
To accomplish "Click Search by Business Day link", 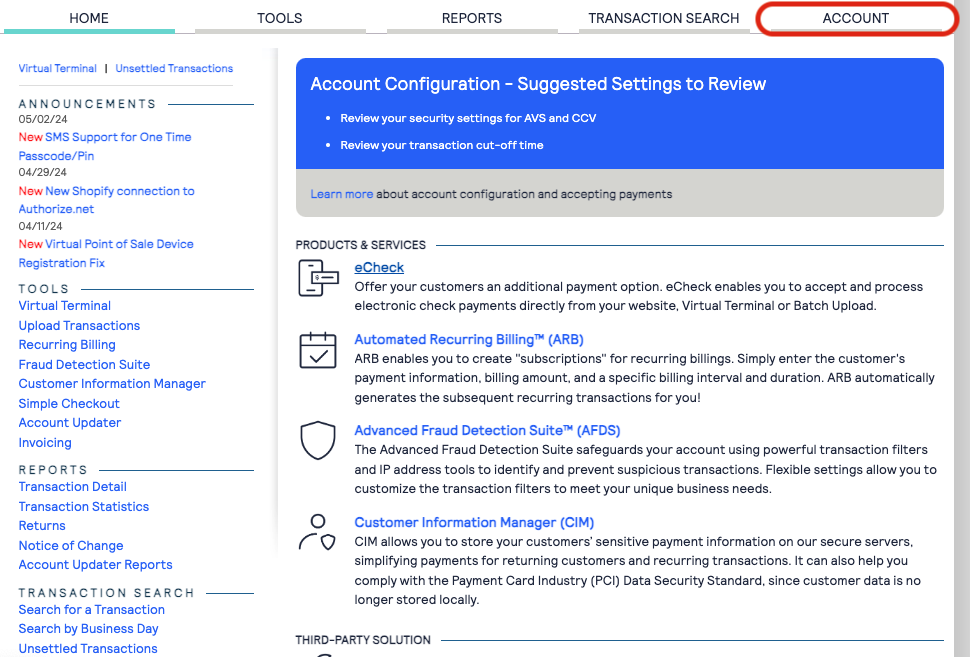I will click(x=88, y=629).
